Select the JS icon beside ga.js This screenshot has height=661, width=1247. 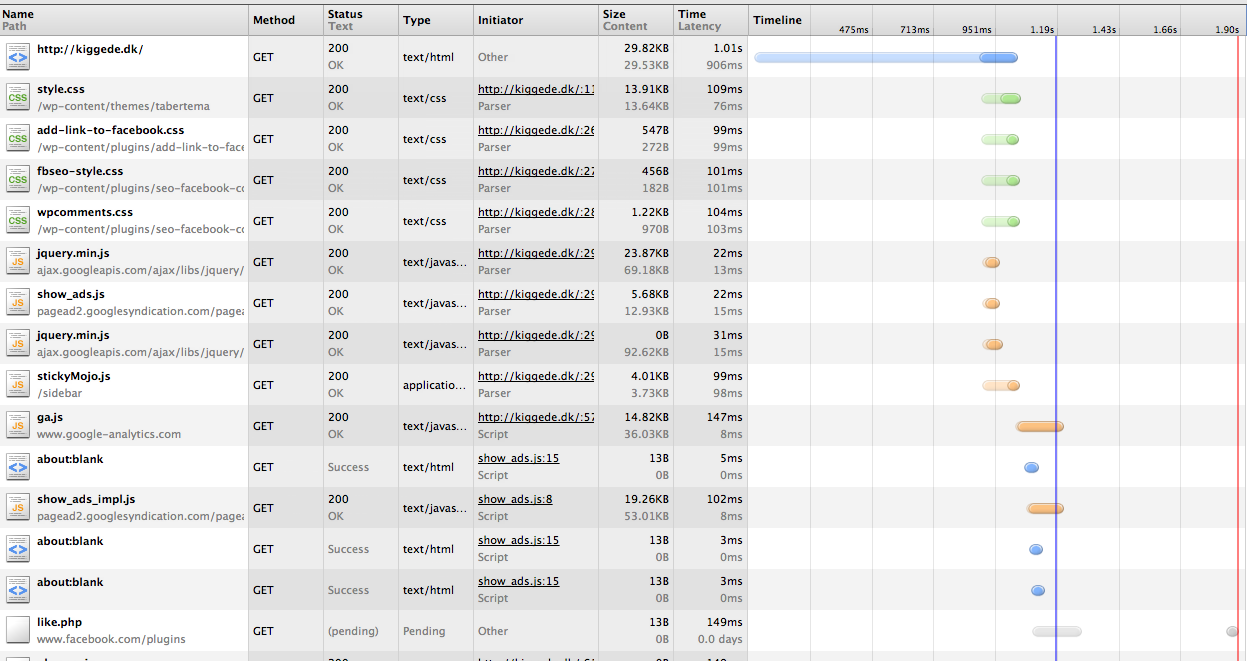click(18, 426)
